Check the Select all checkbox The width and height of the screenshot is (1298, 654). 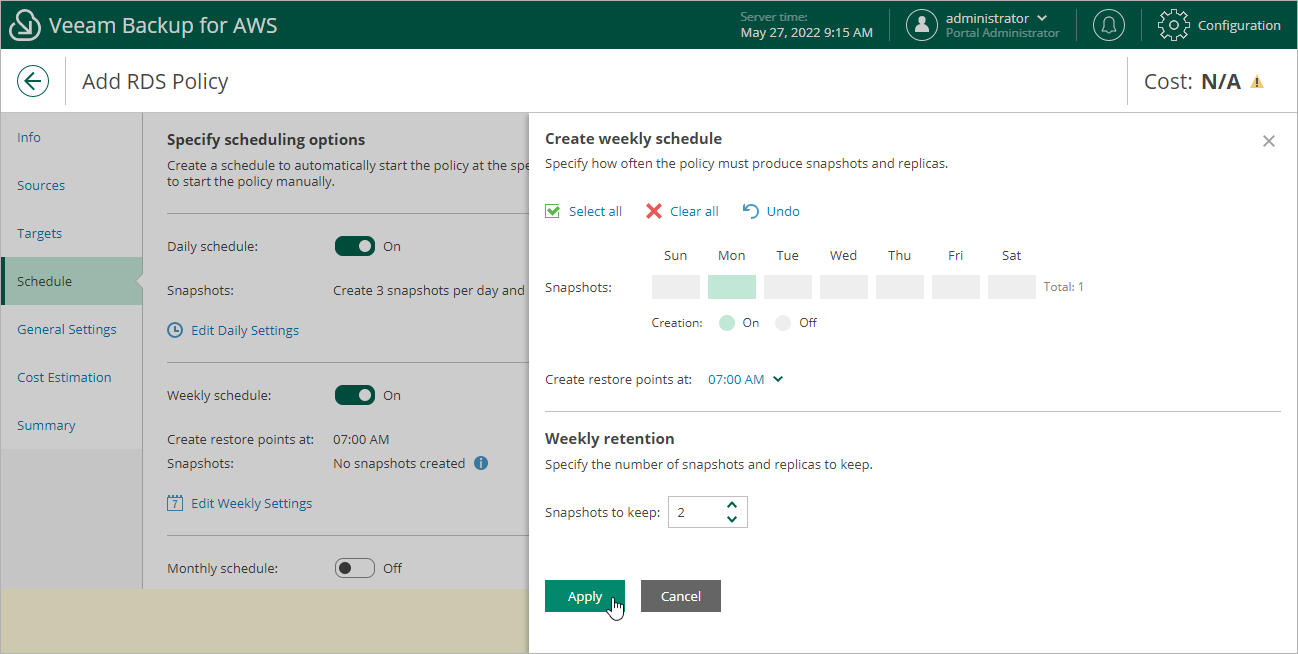552,211
